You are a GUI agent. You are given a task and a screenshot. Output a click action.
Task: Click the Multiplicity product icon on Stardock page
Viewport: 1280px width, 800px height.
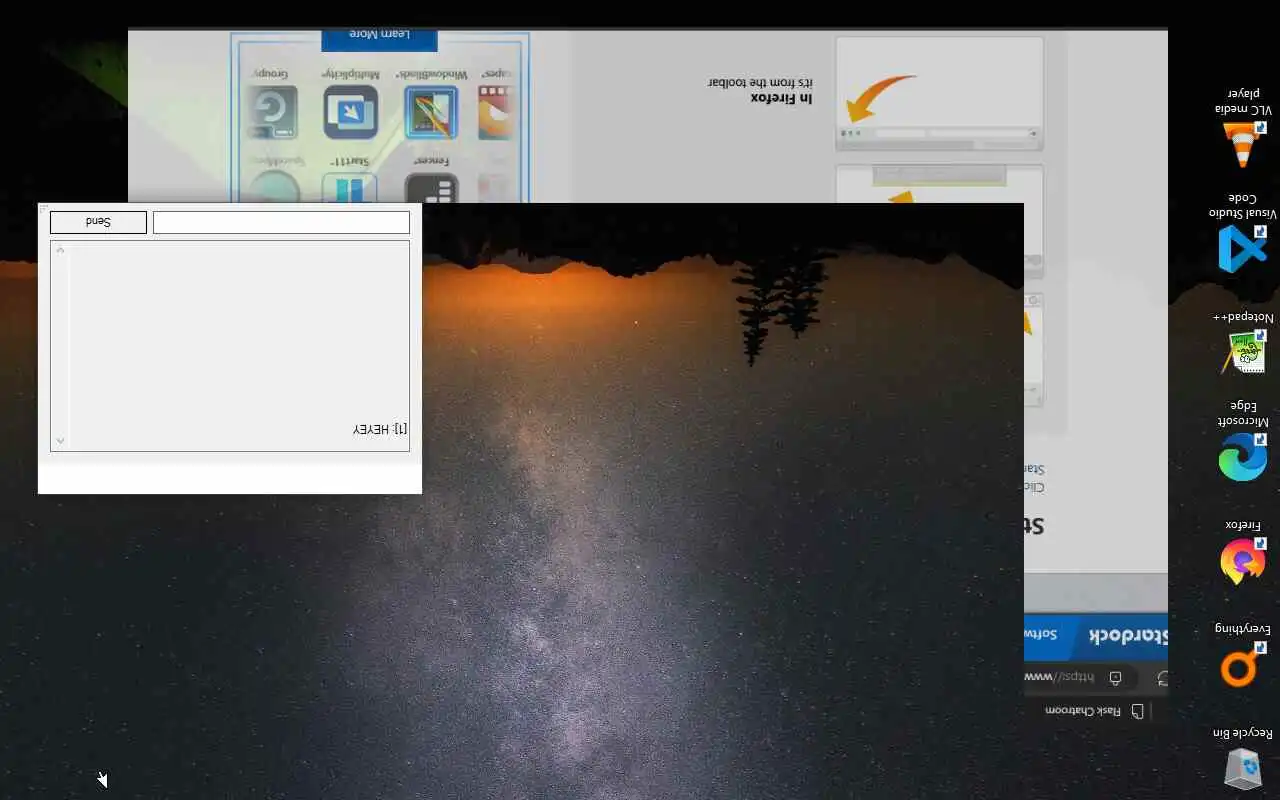pos(351,112)
